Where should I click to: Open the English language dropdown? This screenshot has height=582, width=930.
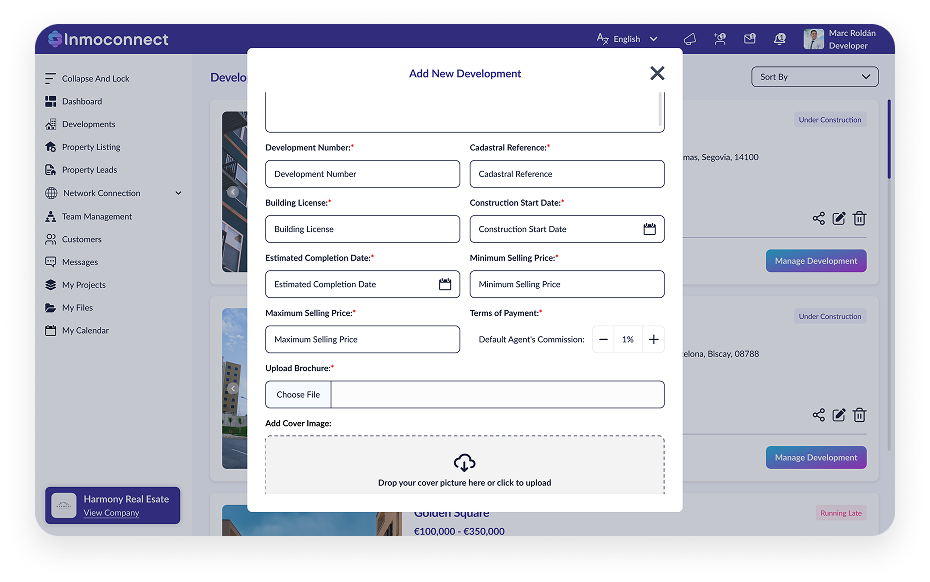pyautogui.click(x=627, y=39)
